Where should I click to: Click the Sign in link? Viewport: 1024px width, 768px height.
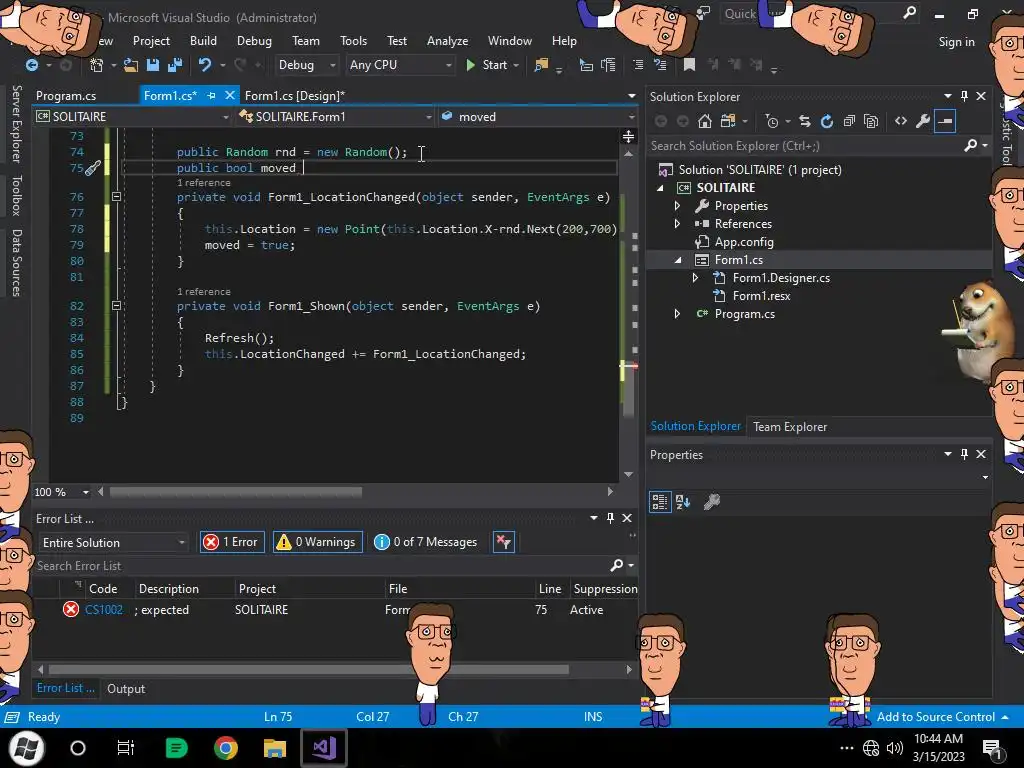pos(956,42)
